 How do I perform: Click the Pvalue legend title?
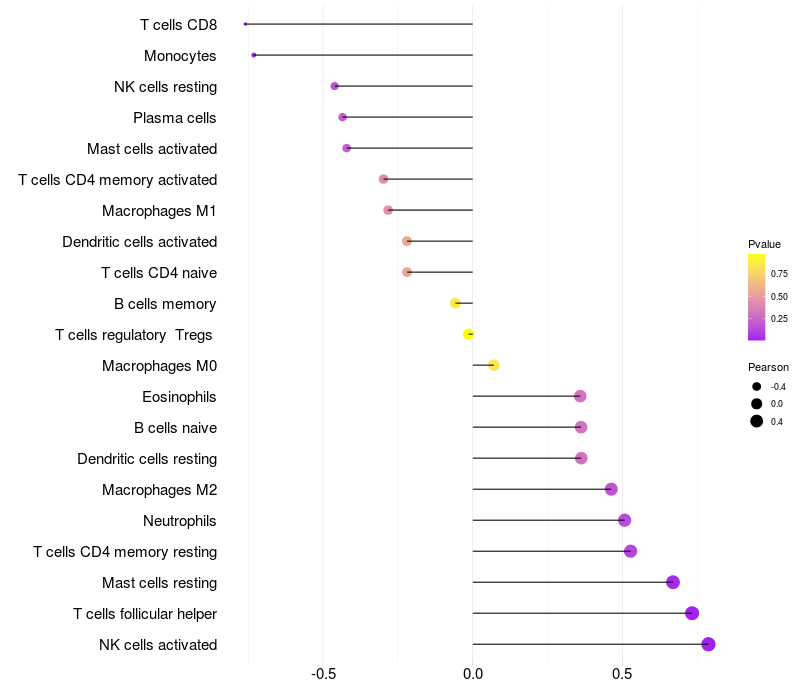(764, 244)
